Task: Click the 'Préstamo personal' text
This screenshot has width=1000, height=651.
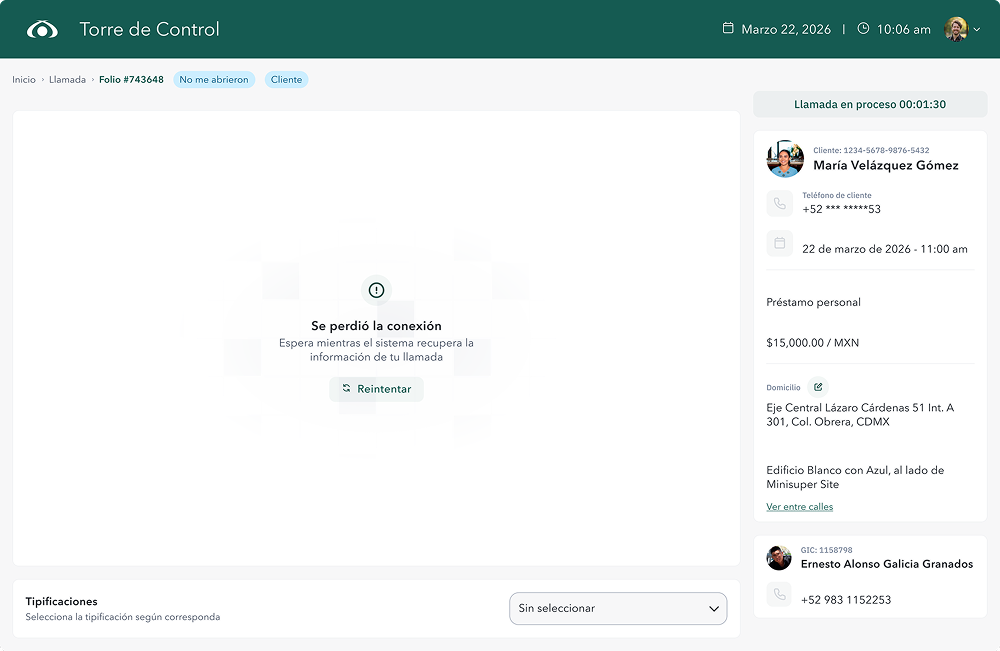Action: tap(813, 302)
